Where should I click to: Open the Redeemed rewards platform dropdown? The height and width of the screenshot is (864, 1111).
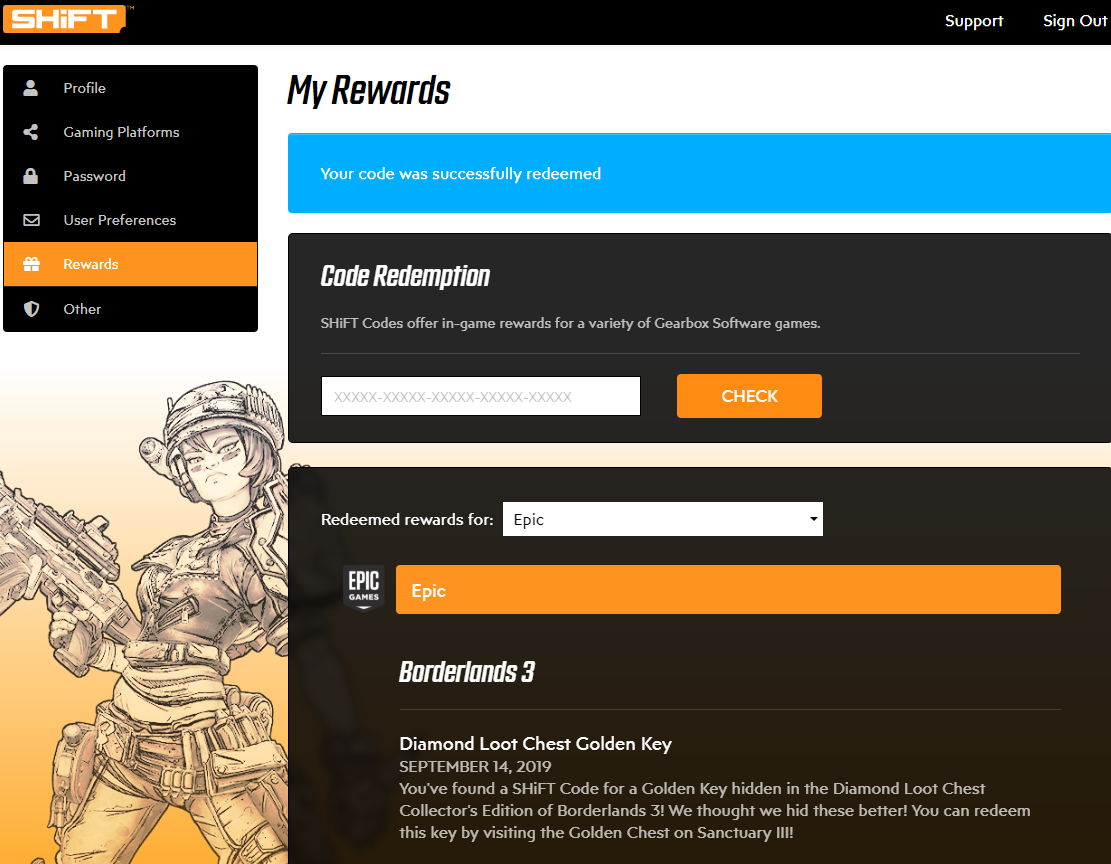662,519
